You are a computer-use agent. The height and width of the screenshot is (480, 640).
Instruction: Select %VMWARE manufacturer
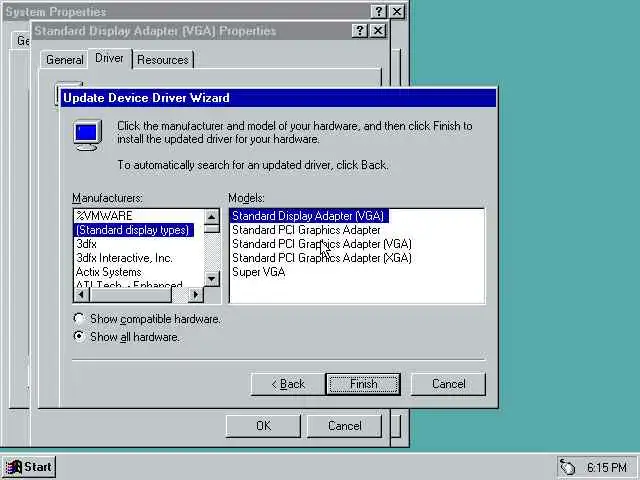point(104,216)
